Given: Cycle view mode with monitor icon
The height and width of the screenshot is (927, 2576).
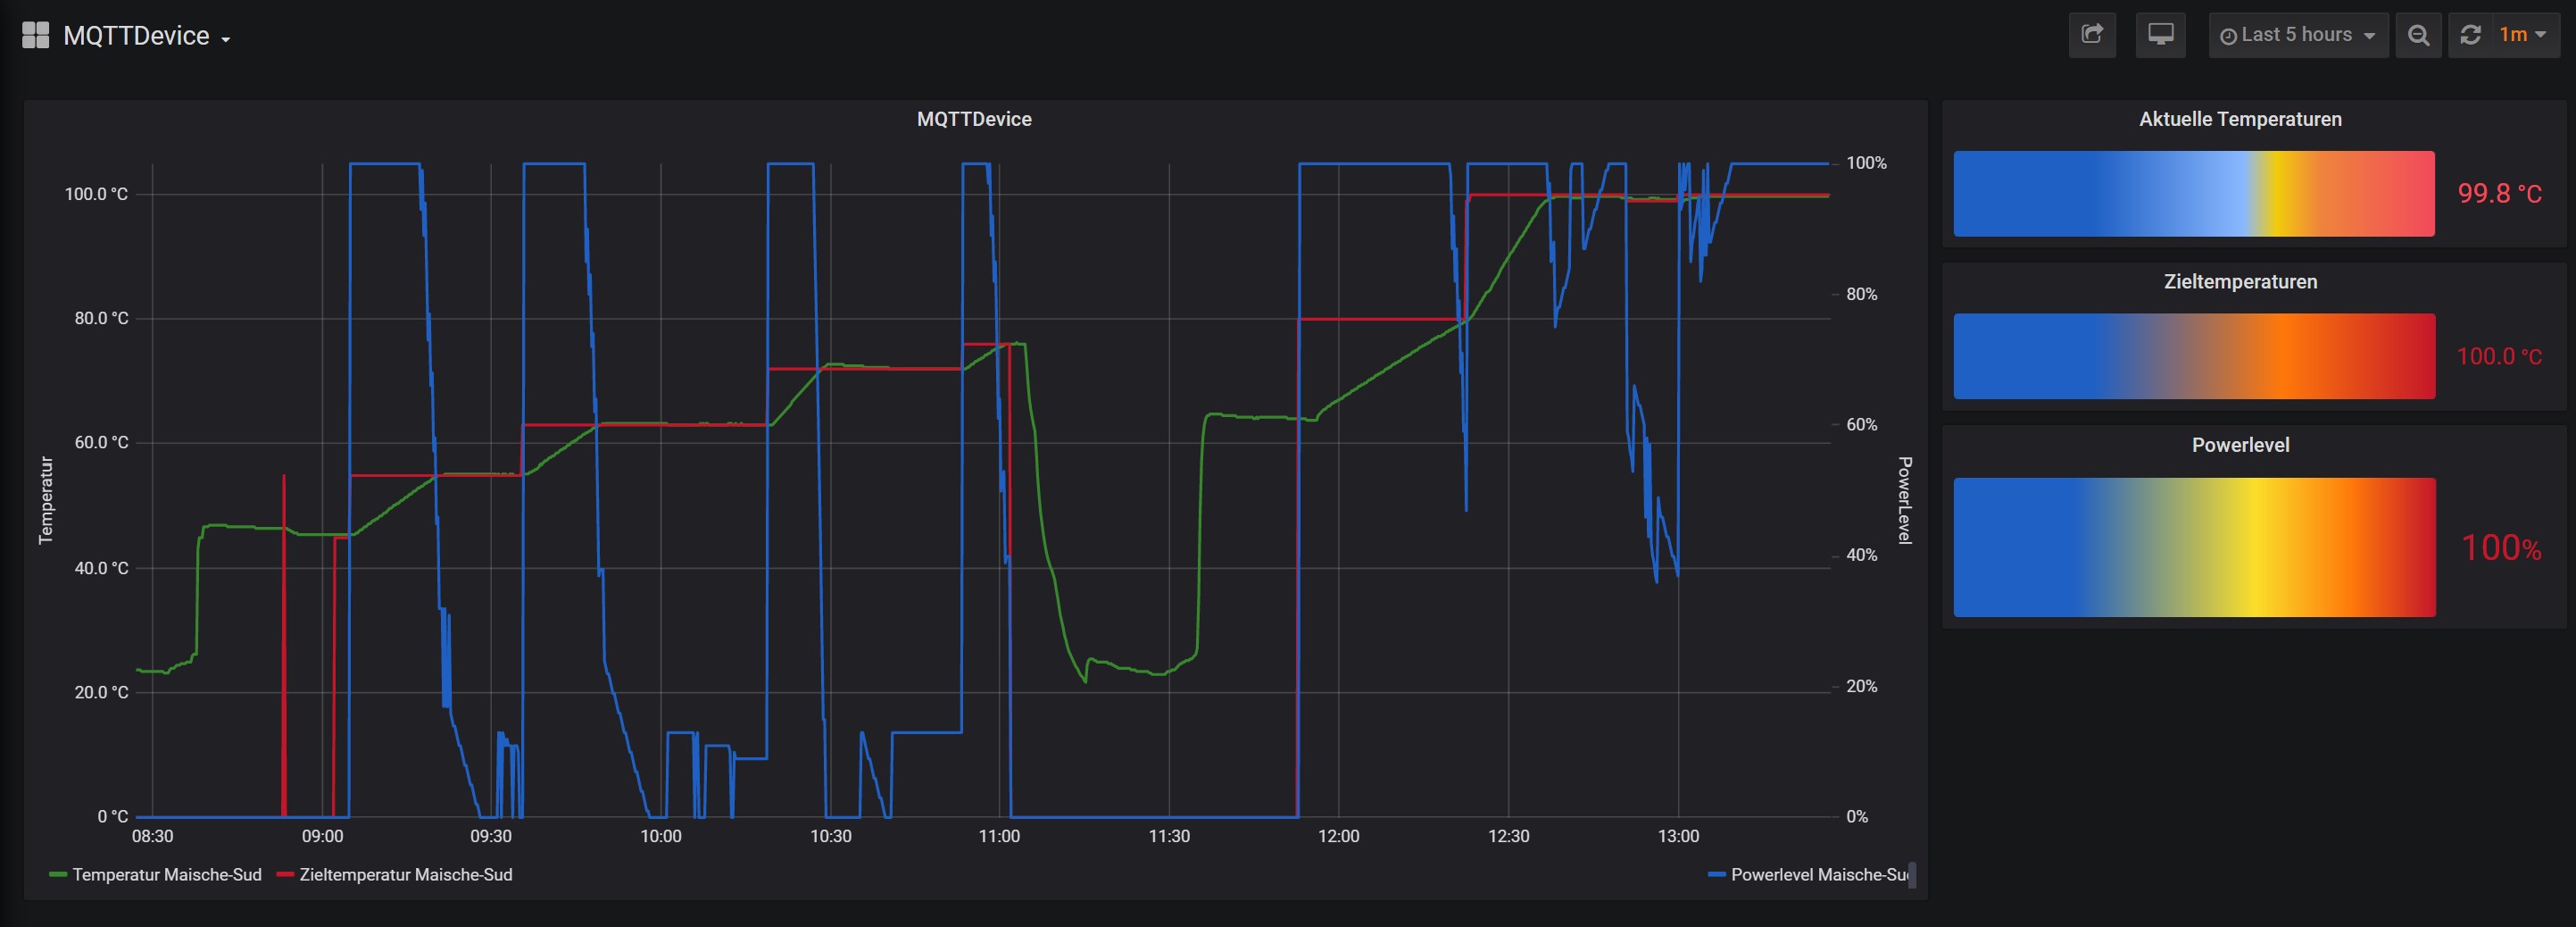Looking at the screenshot, I should pos(2160,35).
